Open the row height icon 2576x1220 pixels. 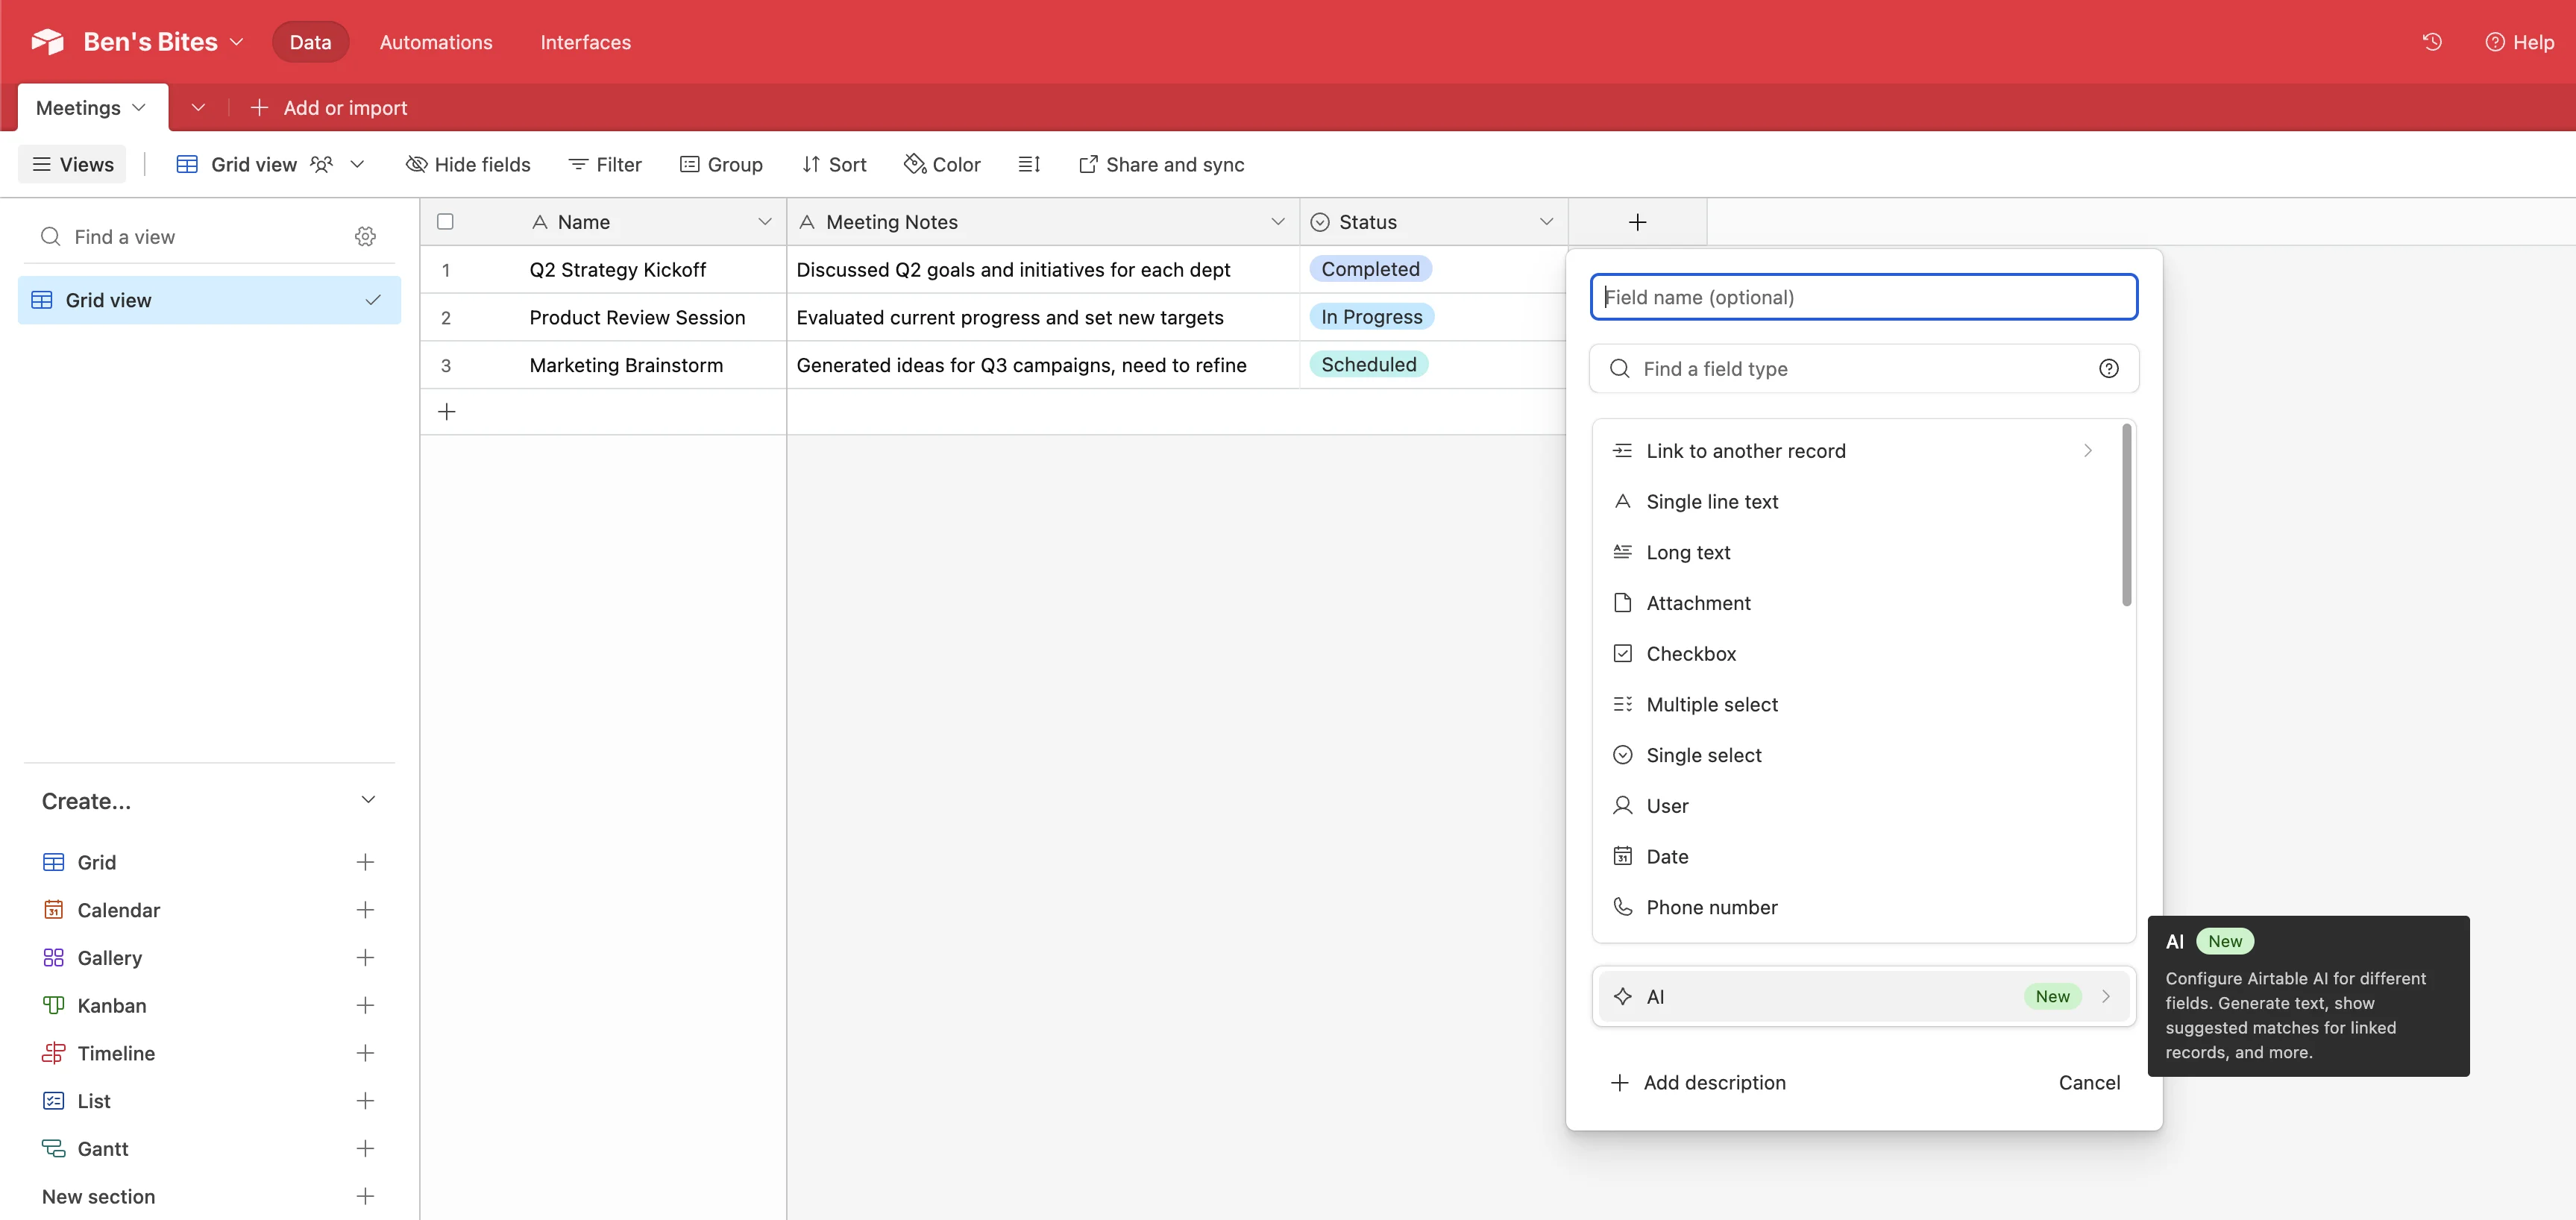(x=1029, y=164)
